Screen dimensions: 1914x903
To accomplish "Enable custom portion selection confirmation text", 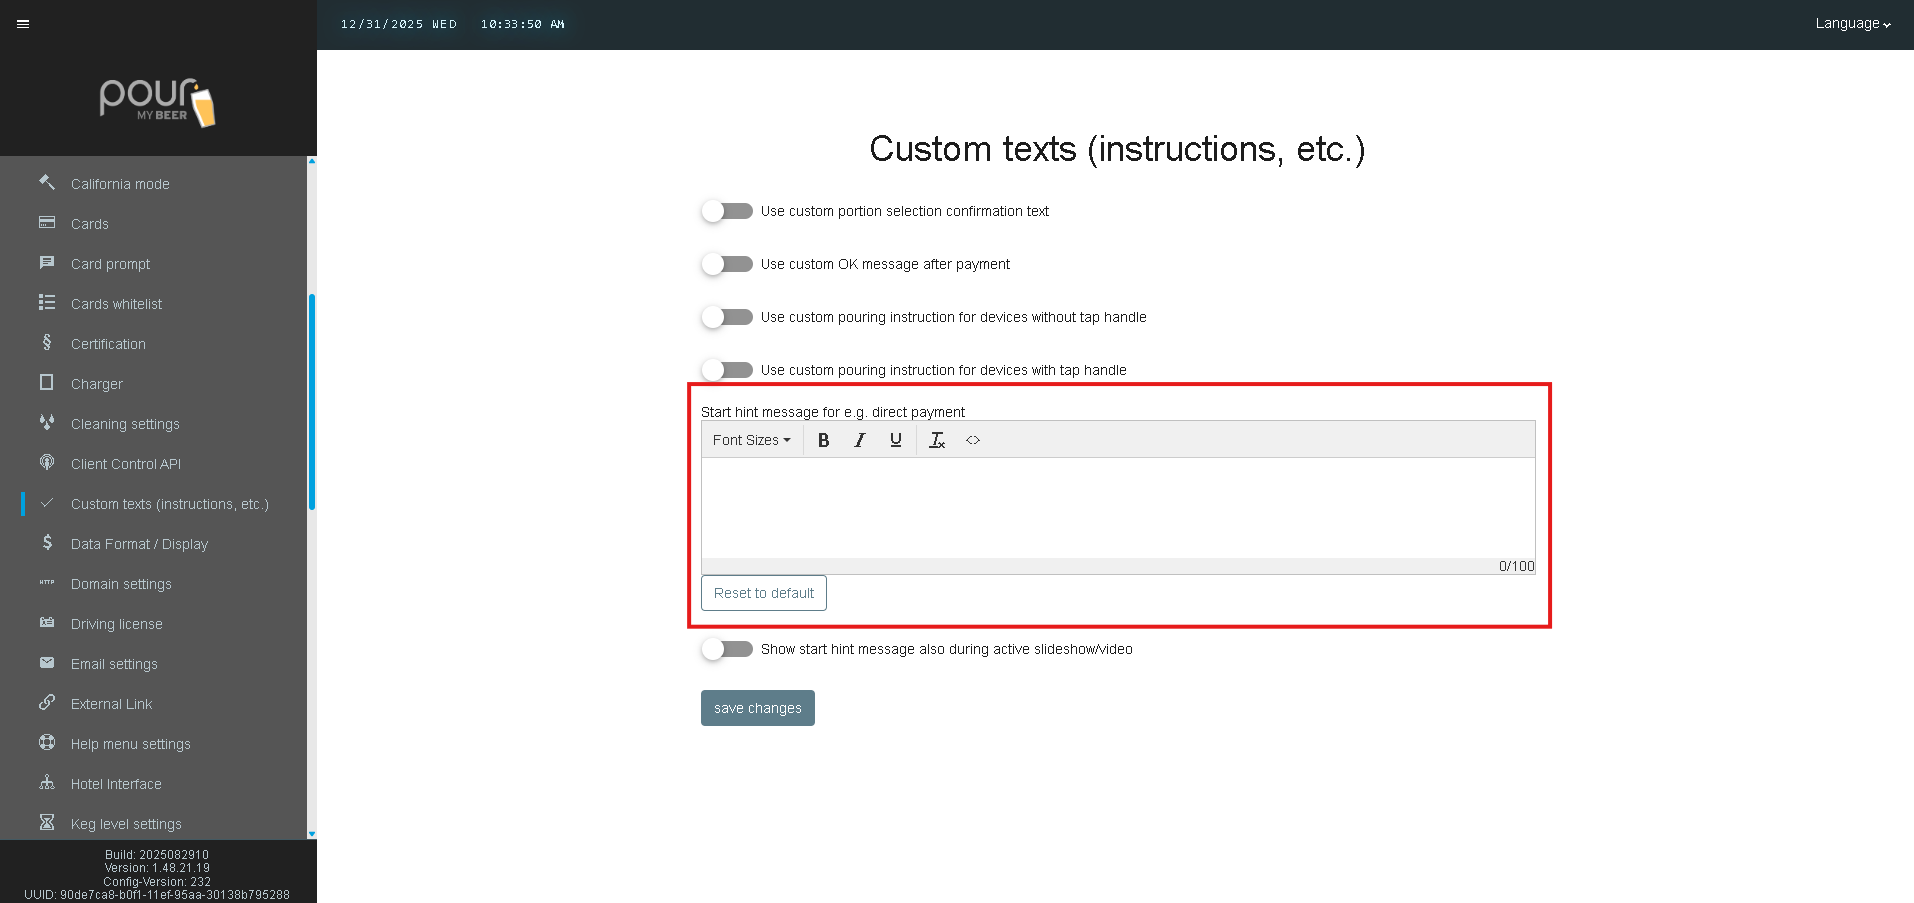I will click(x=727, y=211).
